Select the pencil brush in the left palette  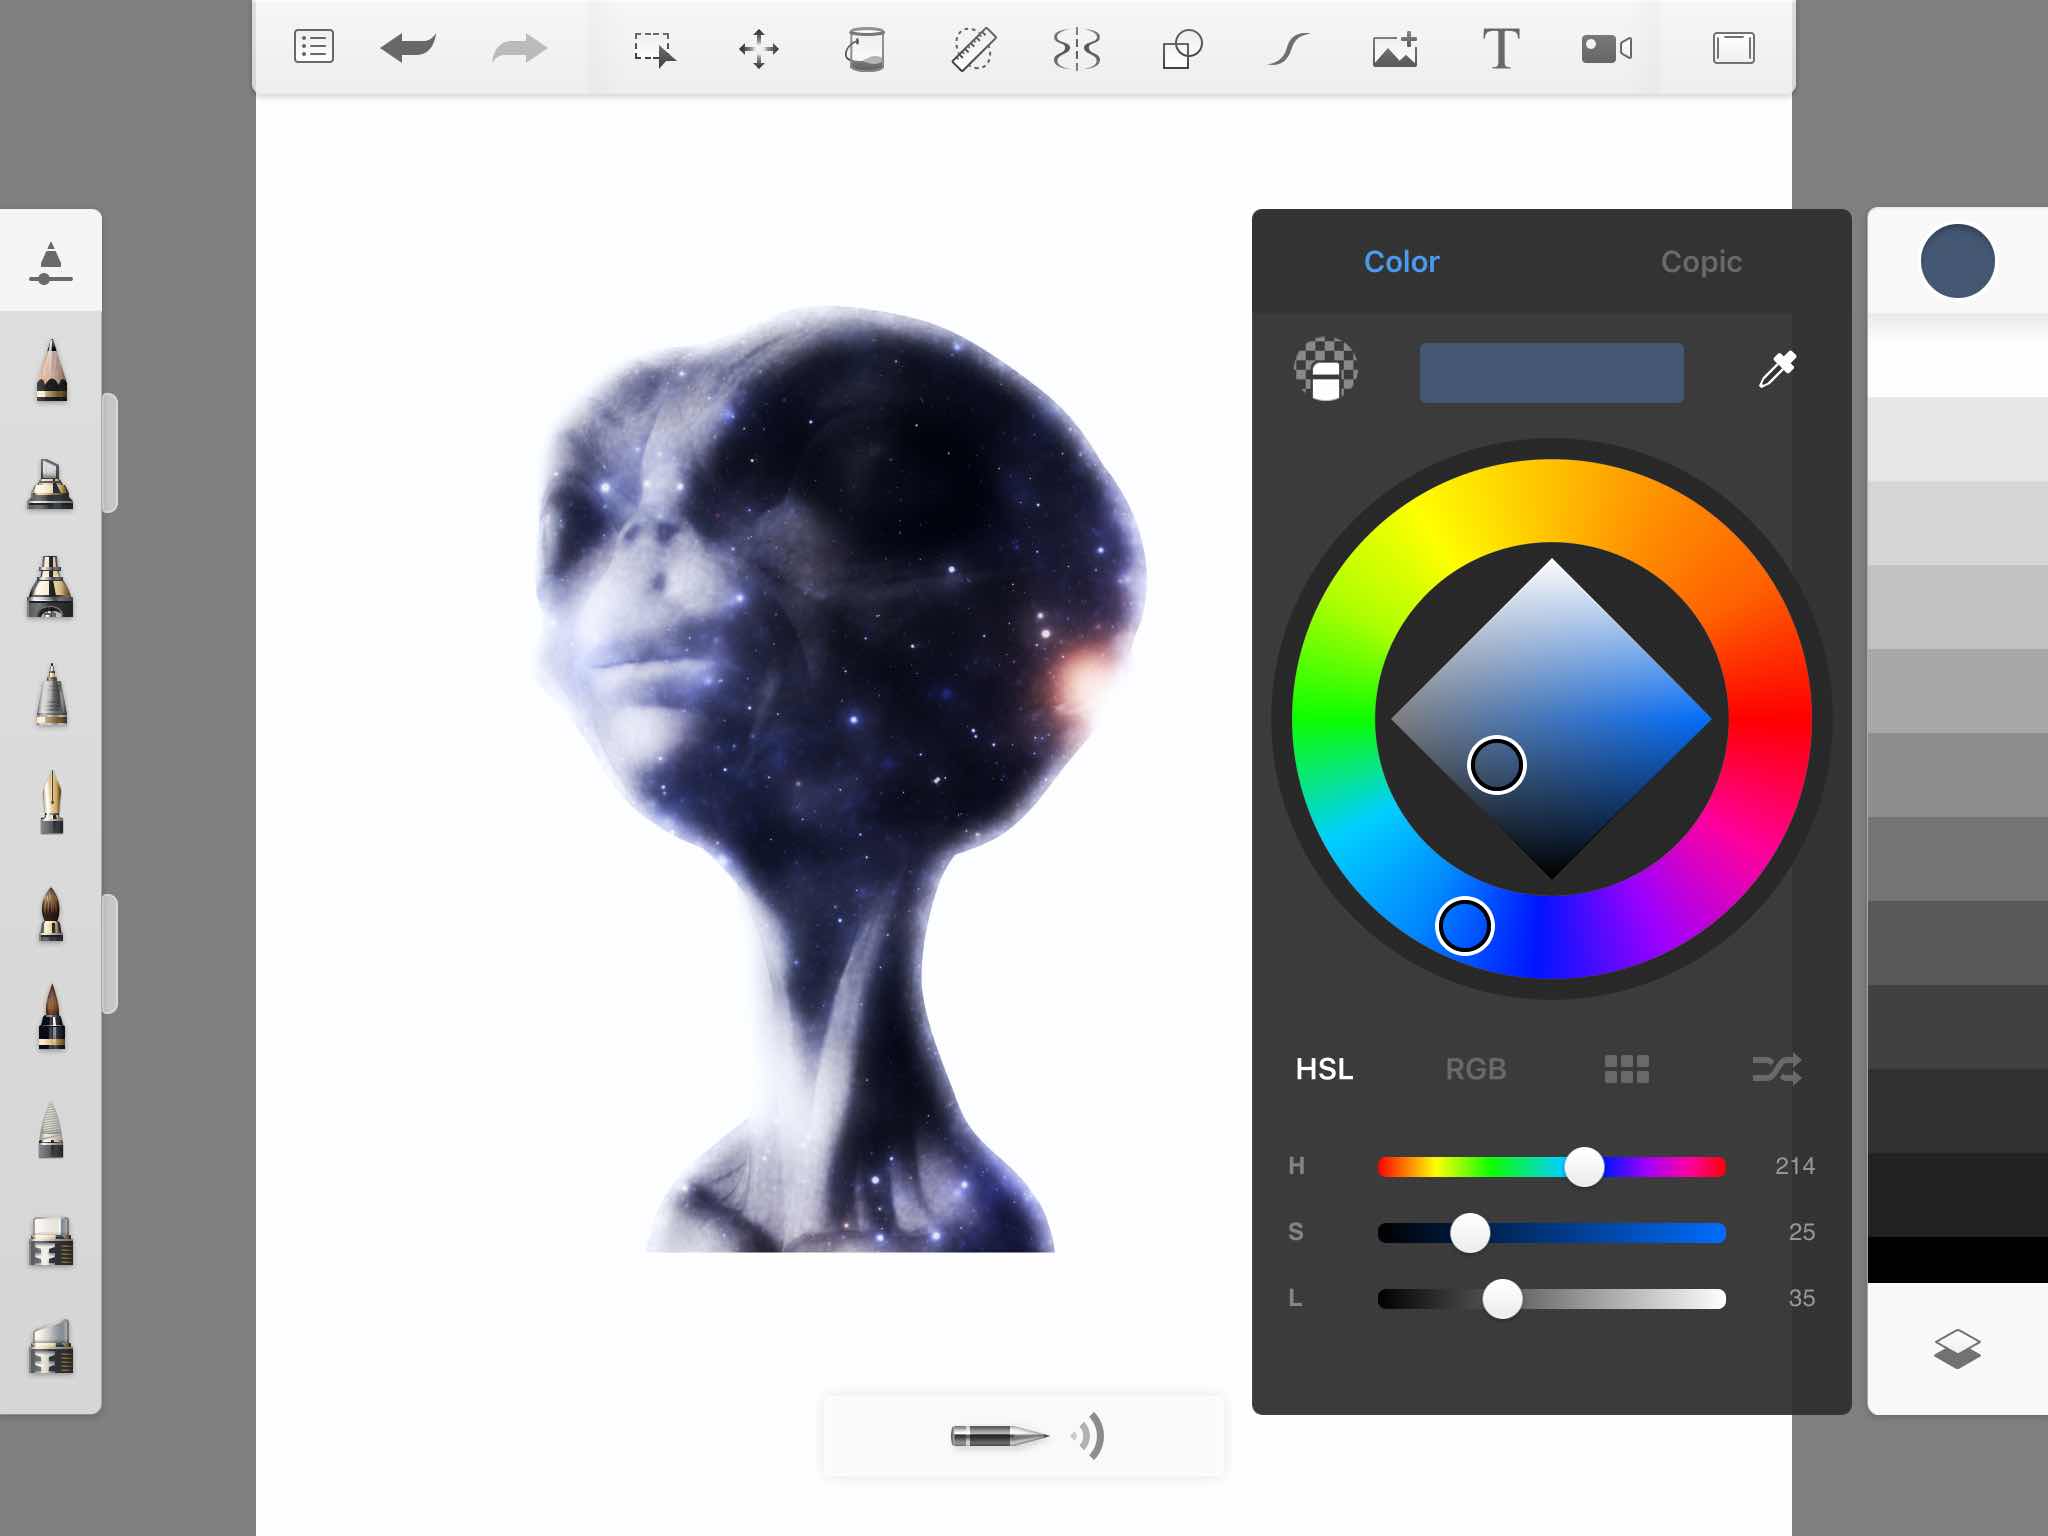[51, 371]
